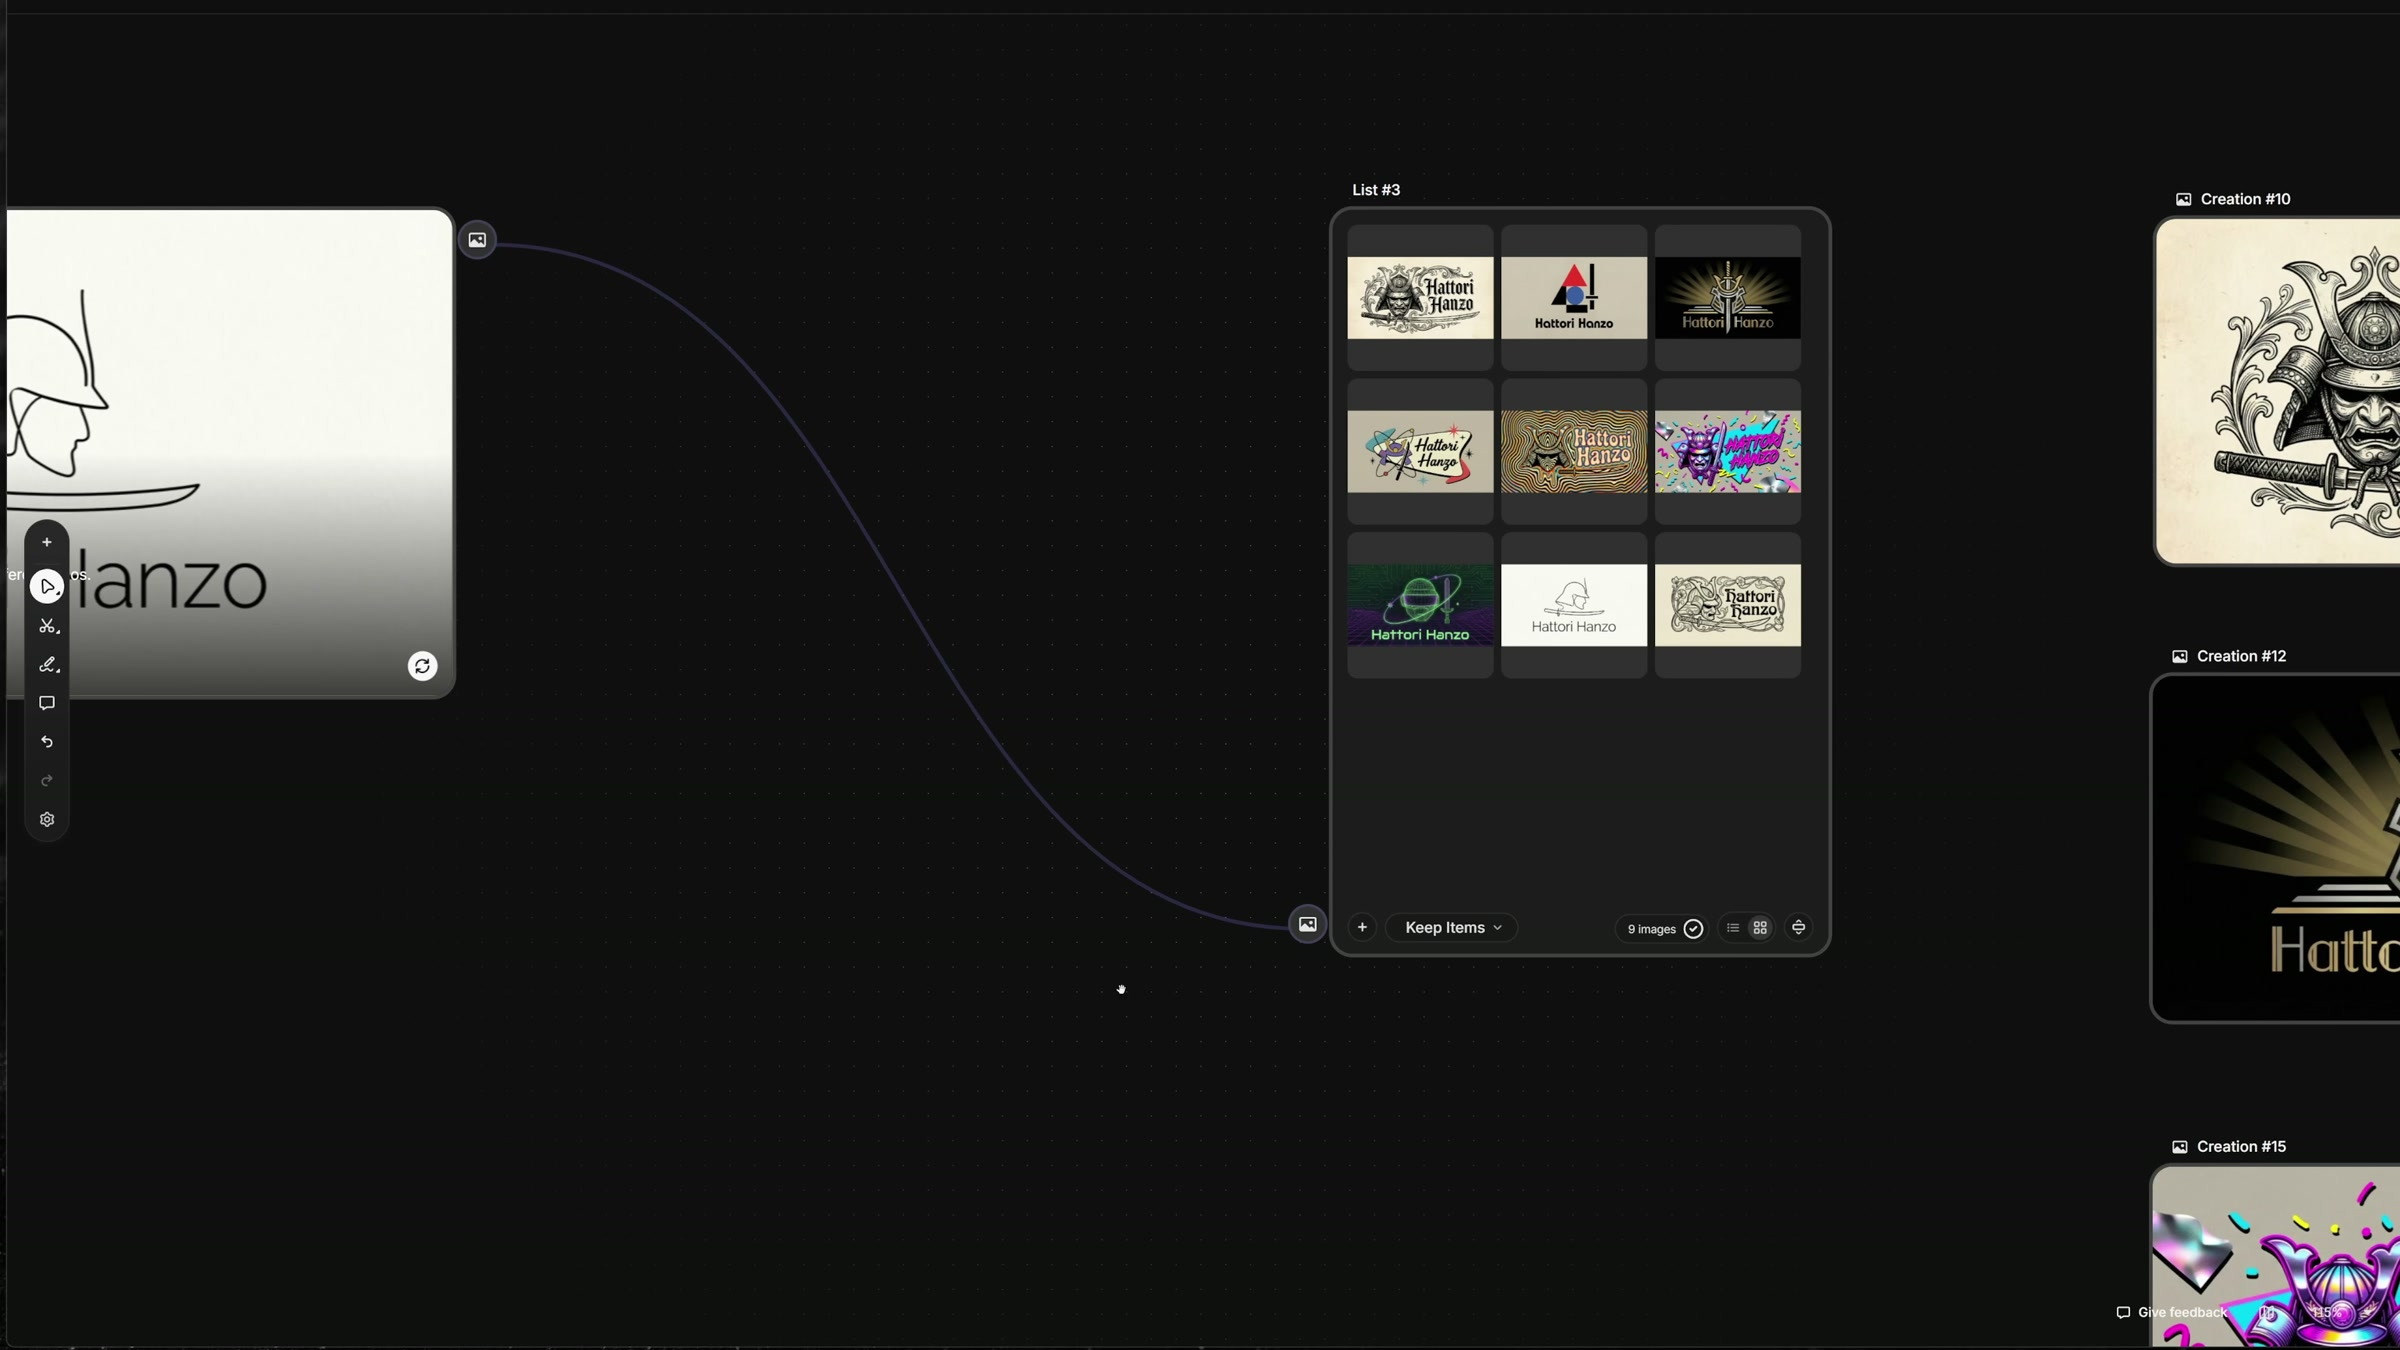Activate the comment tool in left toolbar
The image size is (2400, 1350).
point(46,703)
